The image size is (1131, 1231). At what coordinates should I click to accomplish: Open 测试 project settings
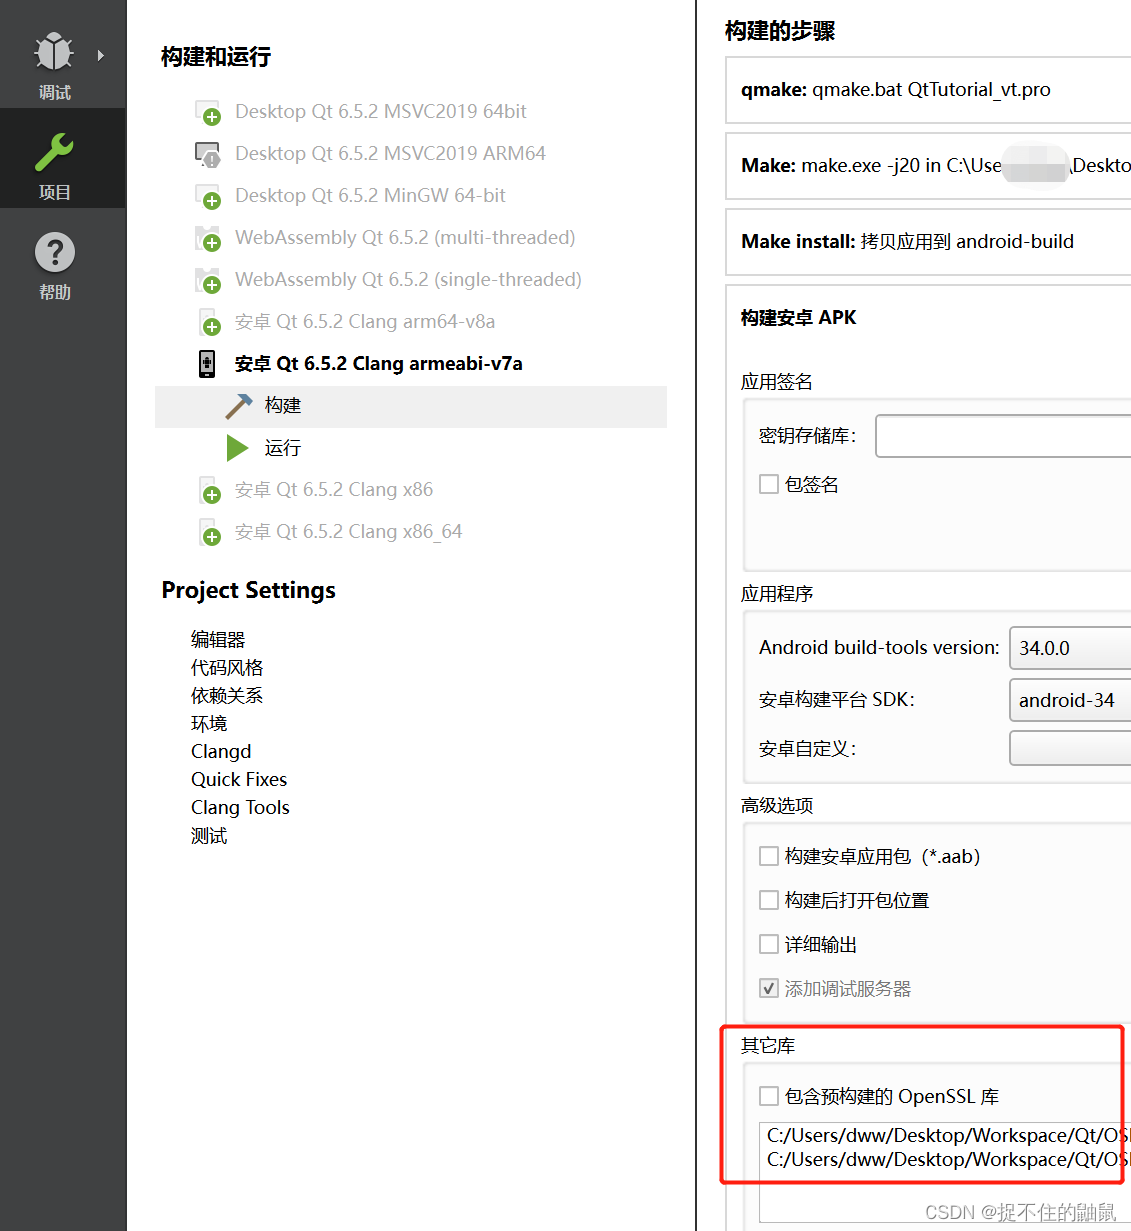point(209,835)
